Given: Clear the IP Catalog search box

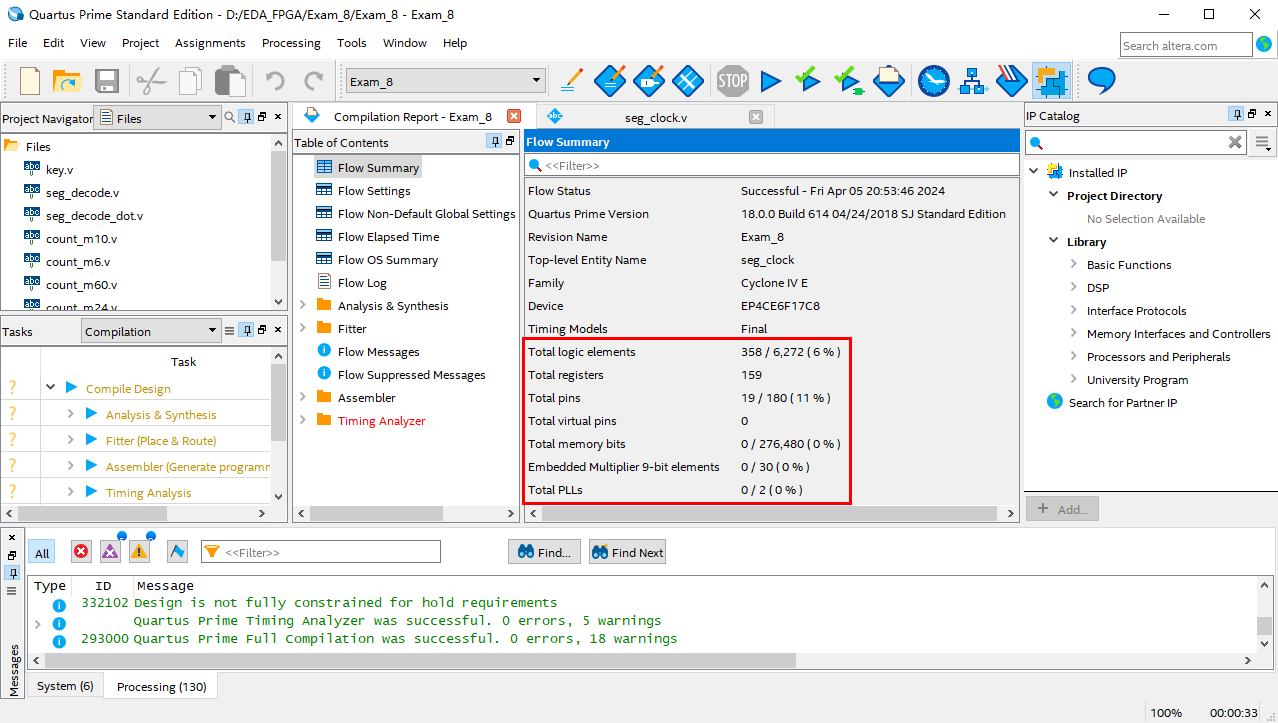Looking at the screenshot, I should point(1235,142).
